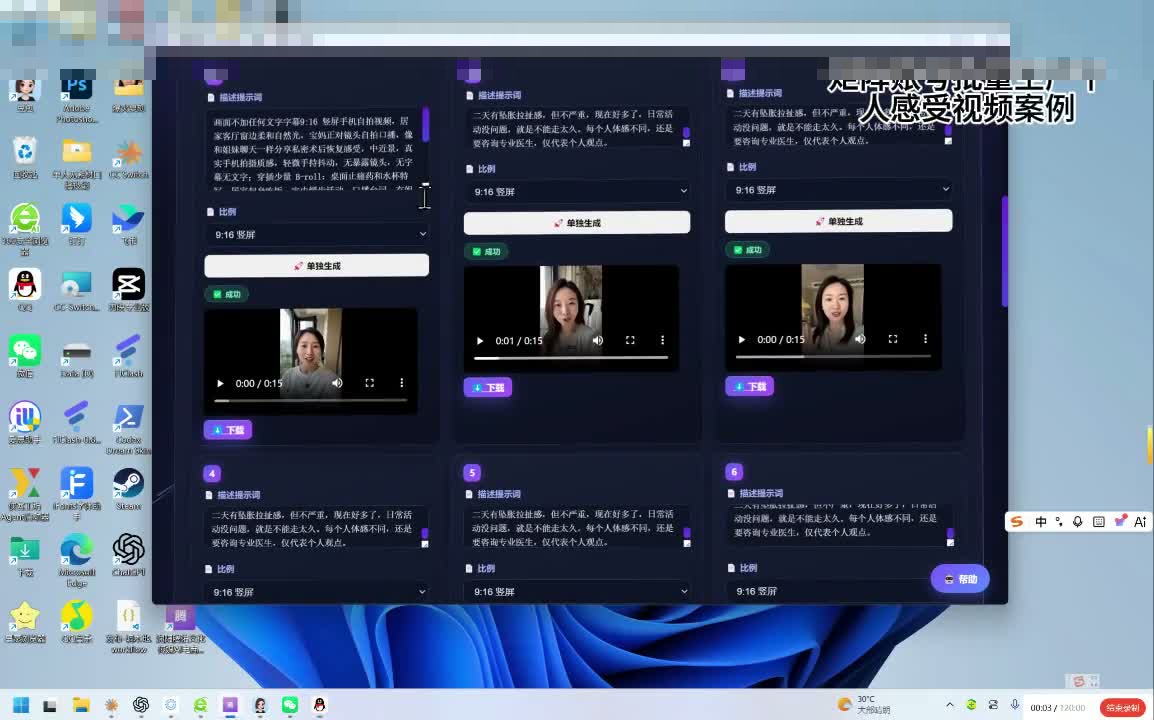The image size is (1154, 720).
Task: Download the first card's video
Action: click(x=227, y=430)
